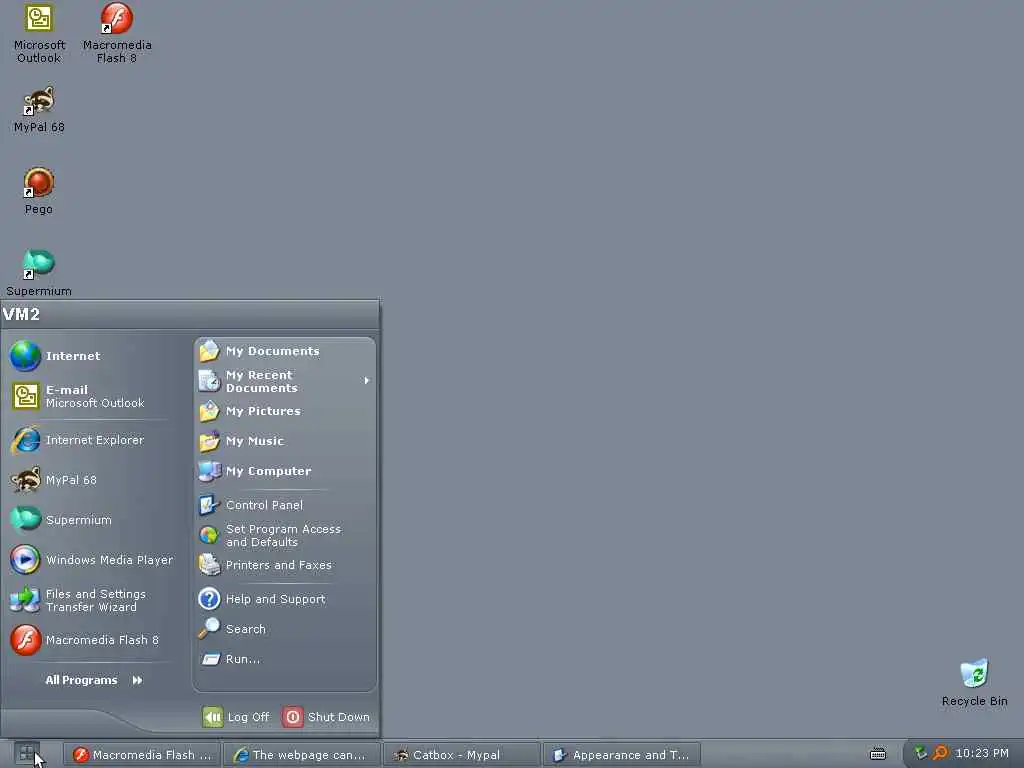The image size is (1024, 768).
Task: Open Set Program Access and Defaults
Action: [285, 536]
